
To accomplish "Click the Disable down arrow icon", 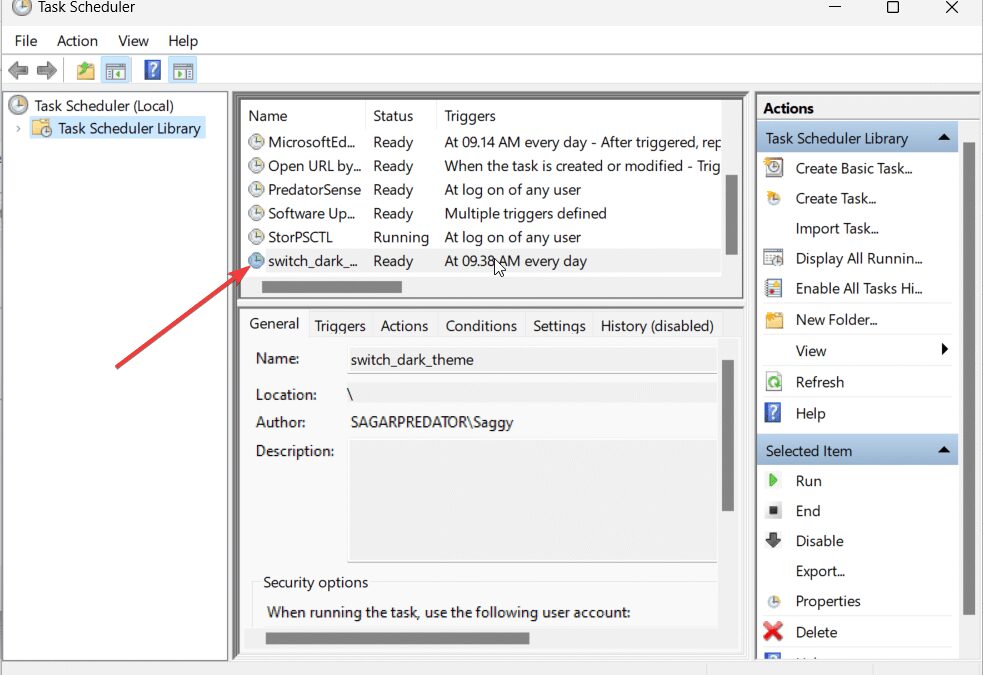I will click(x=773, y=541).
